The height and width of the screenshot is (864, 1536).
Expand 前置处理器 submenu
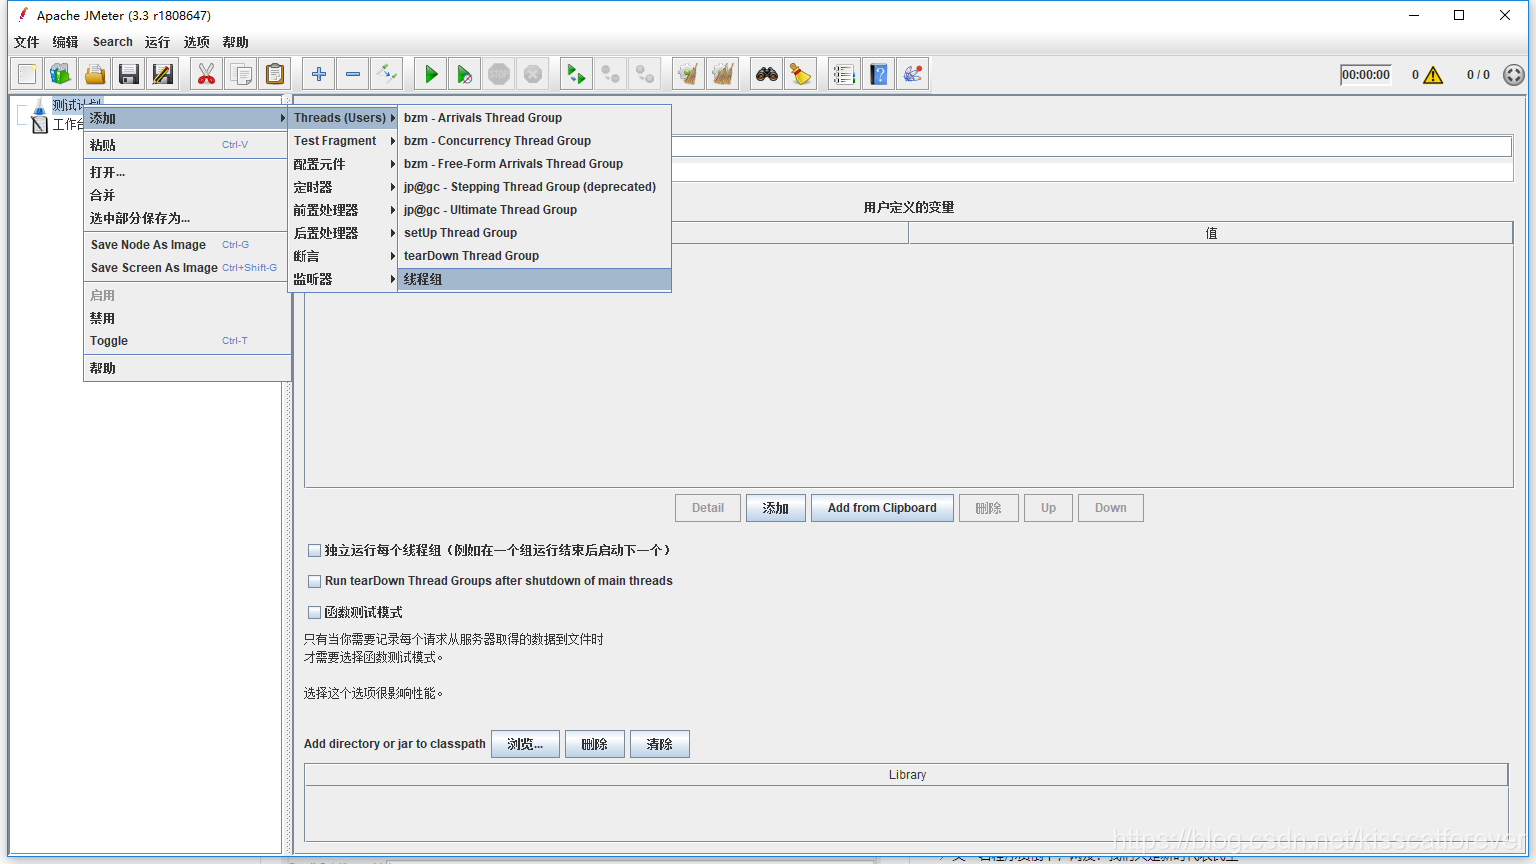click(x=343, y=210)
